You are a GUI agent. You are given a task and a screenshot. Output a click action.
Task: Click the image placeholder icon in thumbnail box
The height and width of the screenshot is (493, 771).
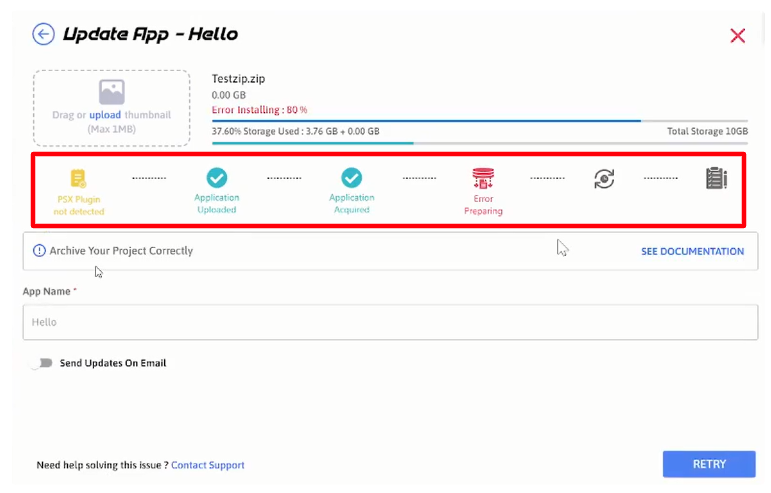[x=111, y=92]
